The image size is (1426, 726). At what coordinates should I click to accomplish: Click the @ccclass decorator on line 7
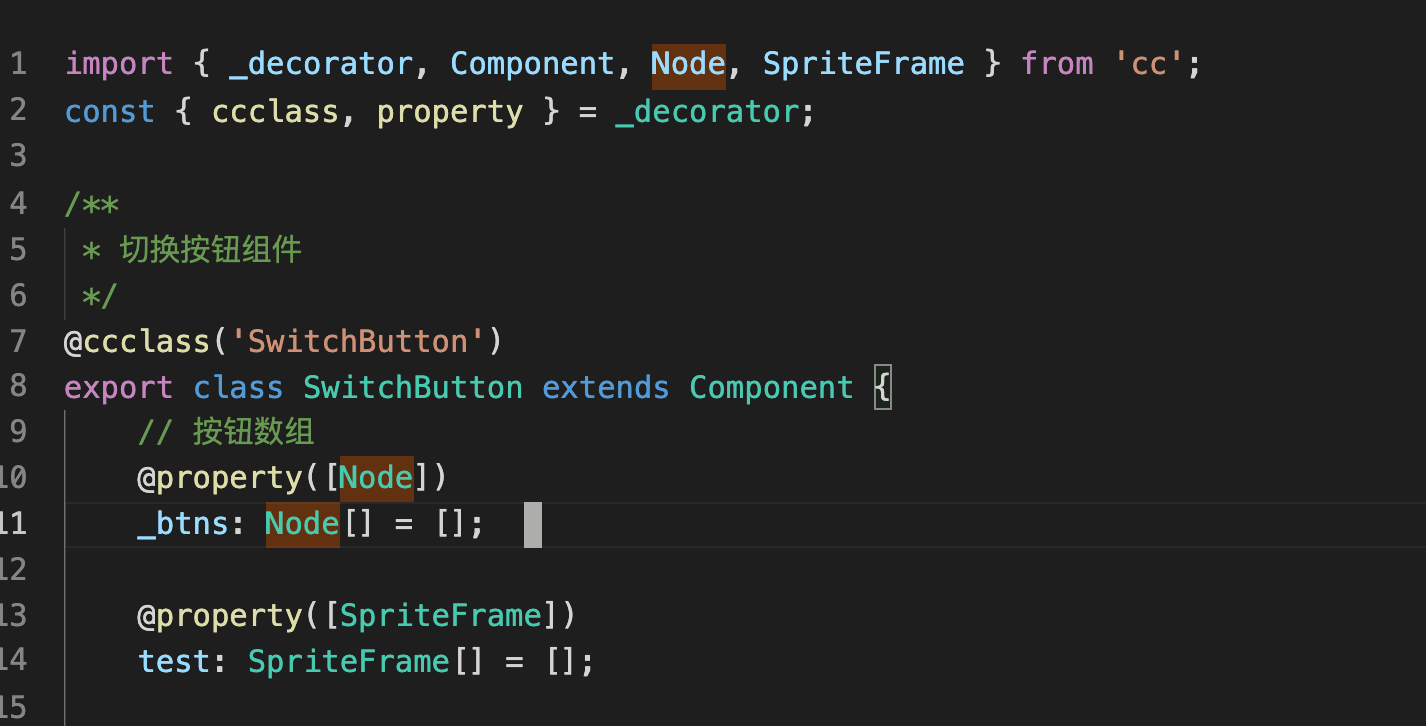pos(137,342)
